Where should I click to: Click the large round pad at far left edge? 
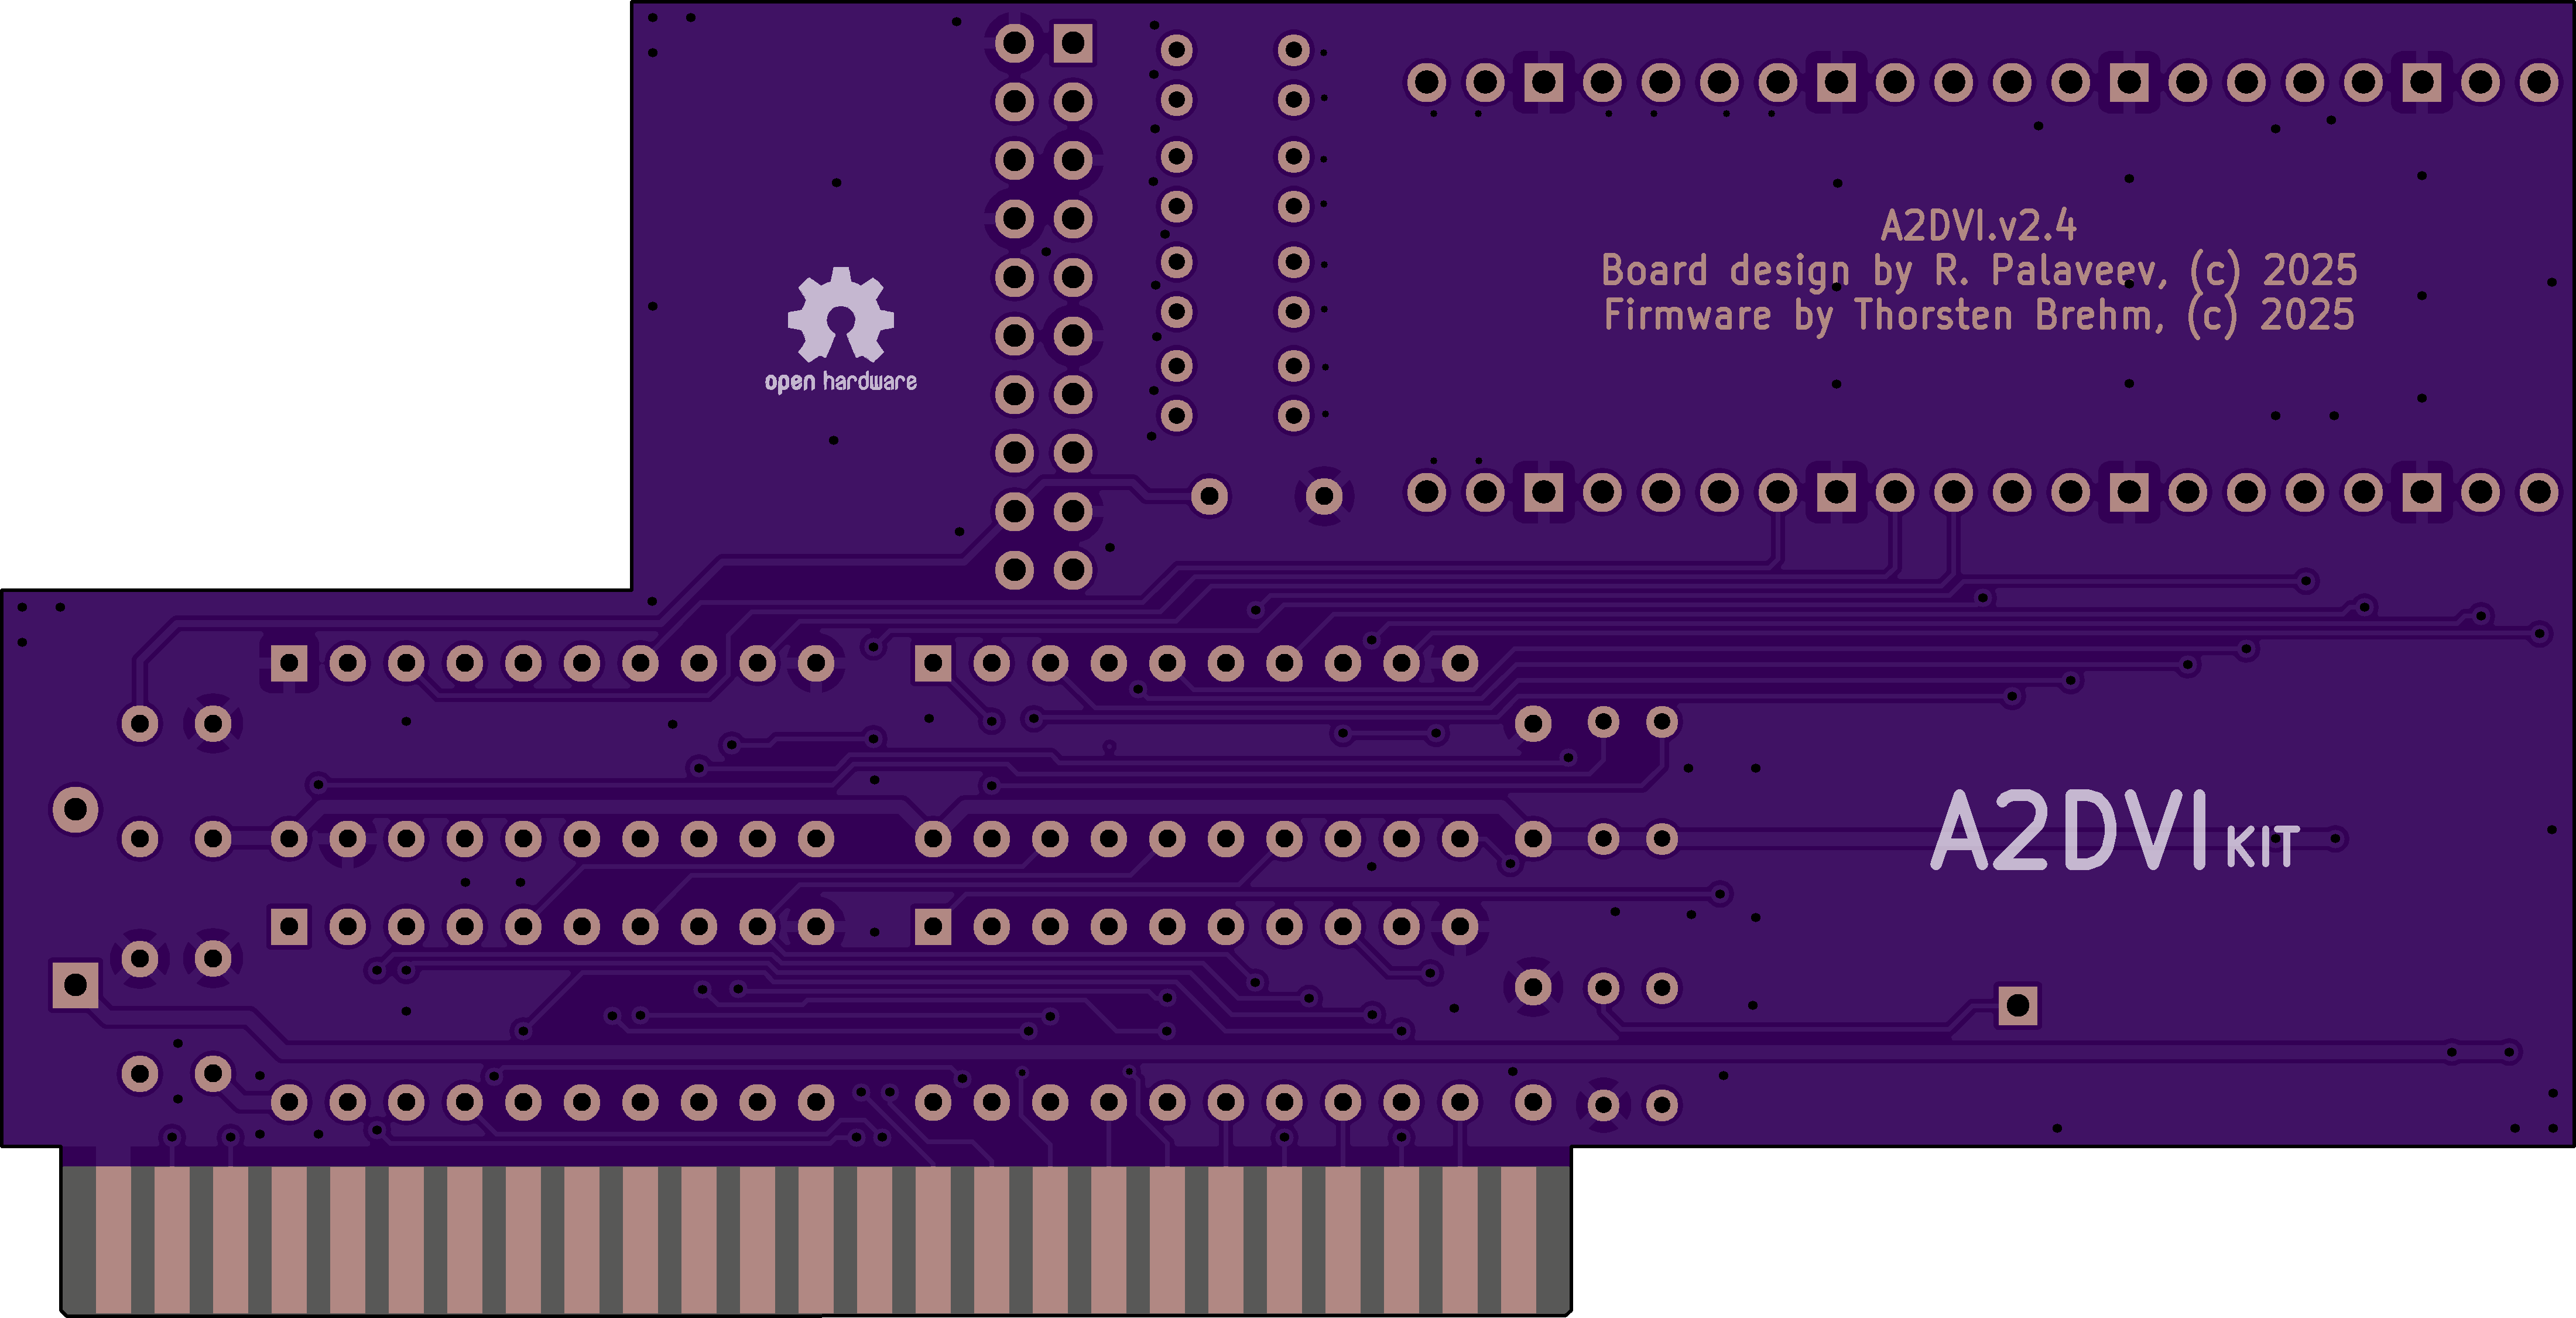click(75, 809)
